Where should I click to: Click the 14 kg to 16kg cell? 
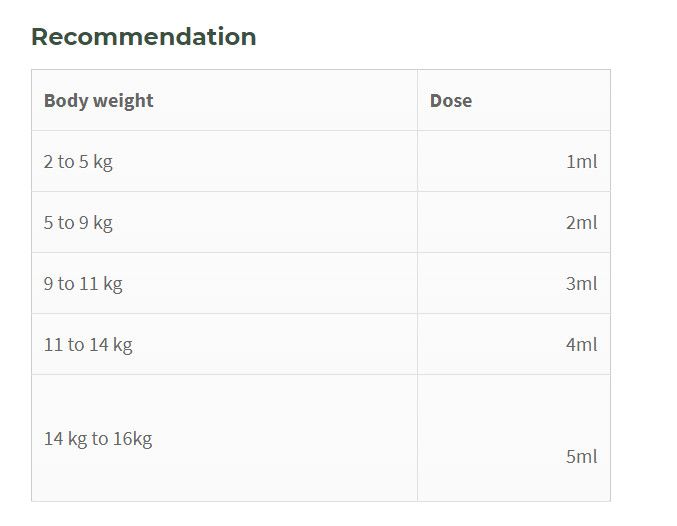tap(225, 438)
